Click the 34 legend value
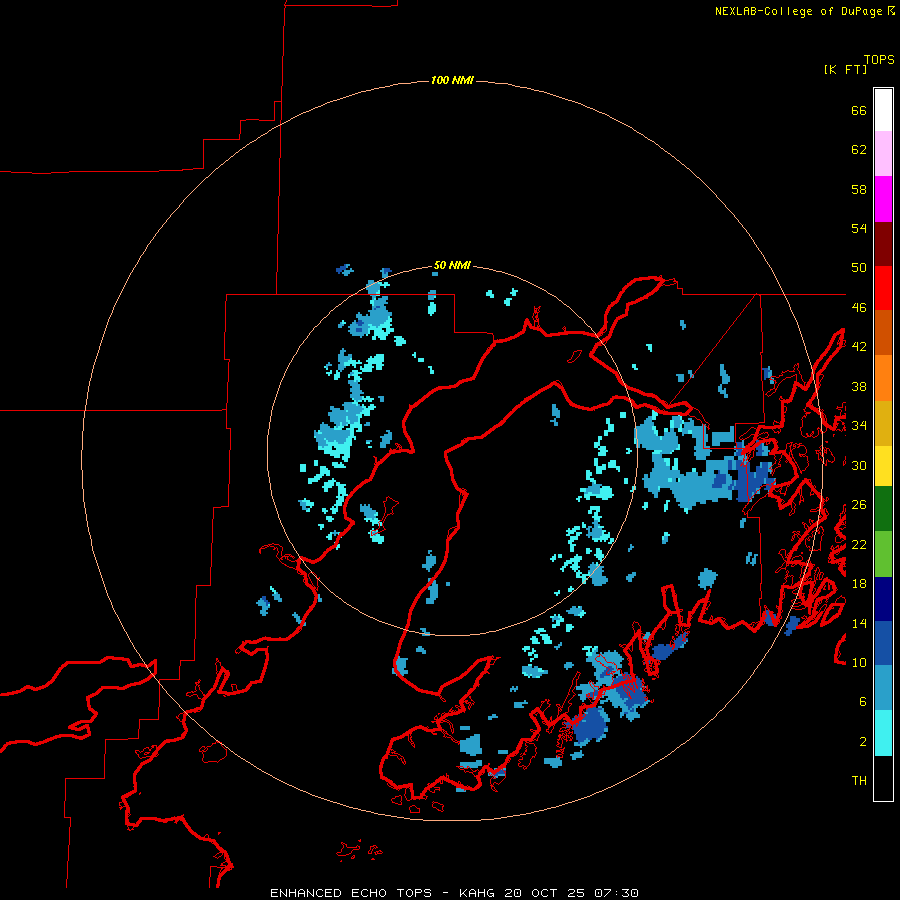Image resolution: width=900 pixels, height=900 pixels. (x=859, y=426)
